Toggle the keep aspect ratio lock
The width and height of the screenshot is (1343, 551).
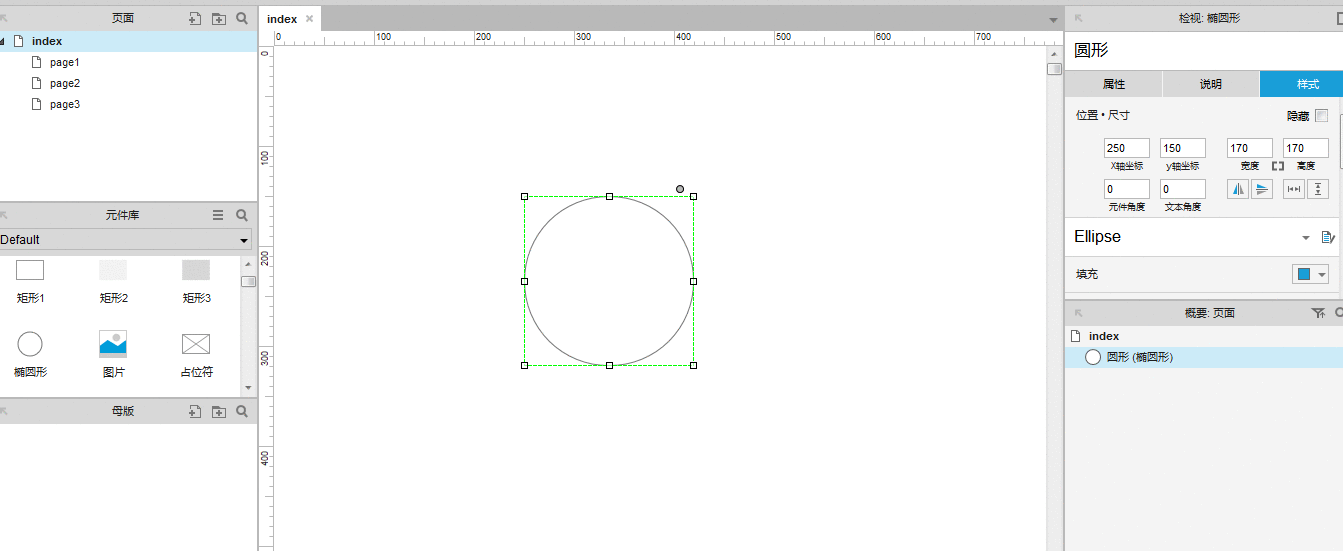(1278, 165)
